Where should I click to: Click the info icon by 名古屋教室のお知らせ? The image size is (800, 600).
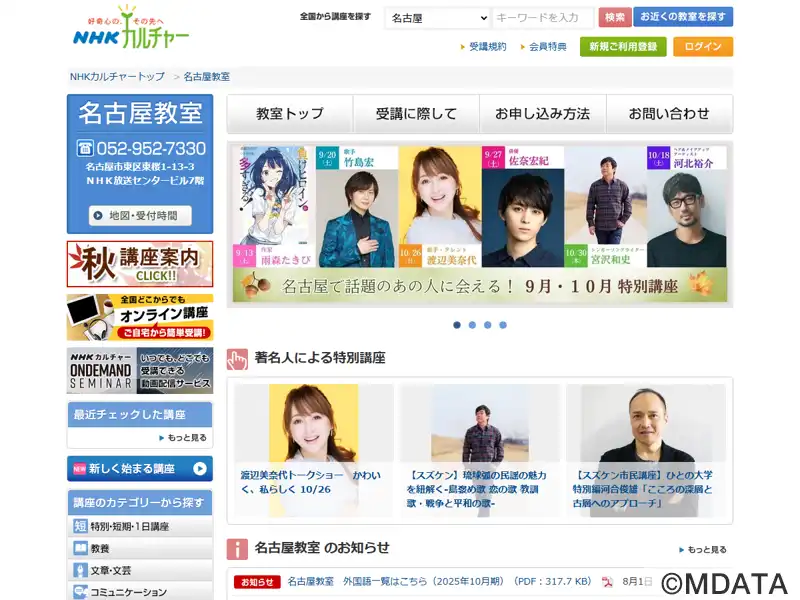click(237, 549)
